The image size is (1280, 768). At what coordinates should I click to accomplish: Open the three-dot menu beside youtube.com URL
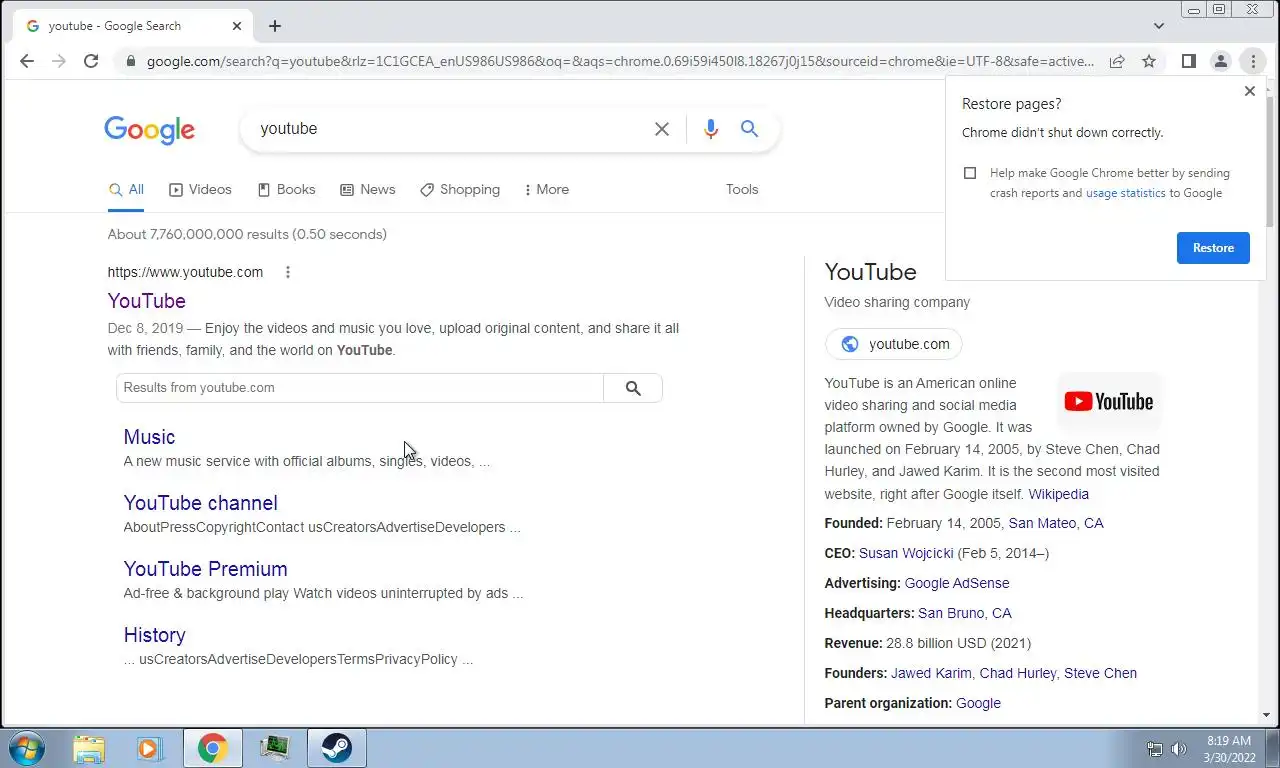288,272
